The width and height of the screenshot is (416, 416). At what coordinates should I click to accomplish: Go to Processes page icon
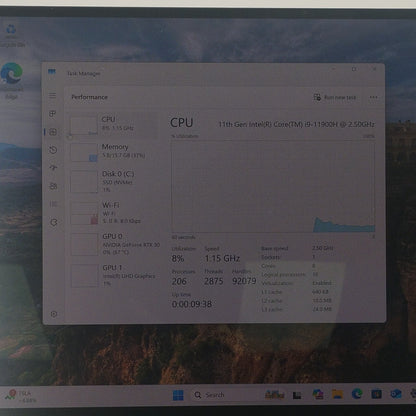pyautogui.click(x=52, y=114)
